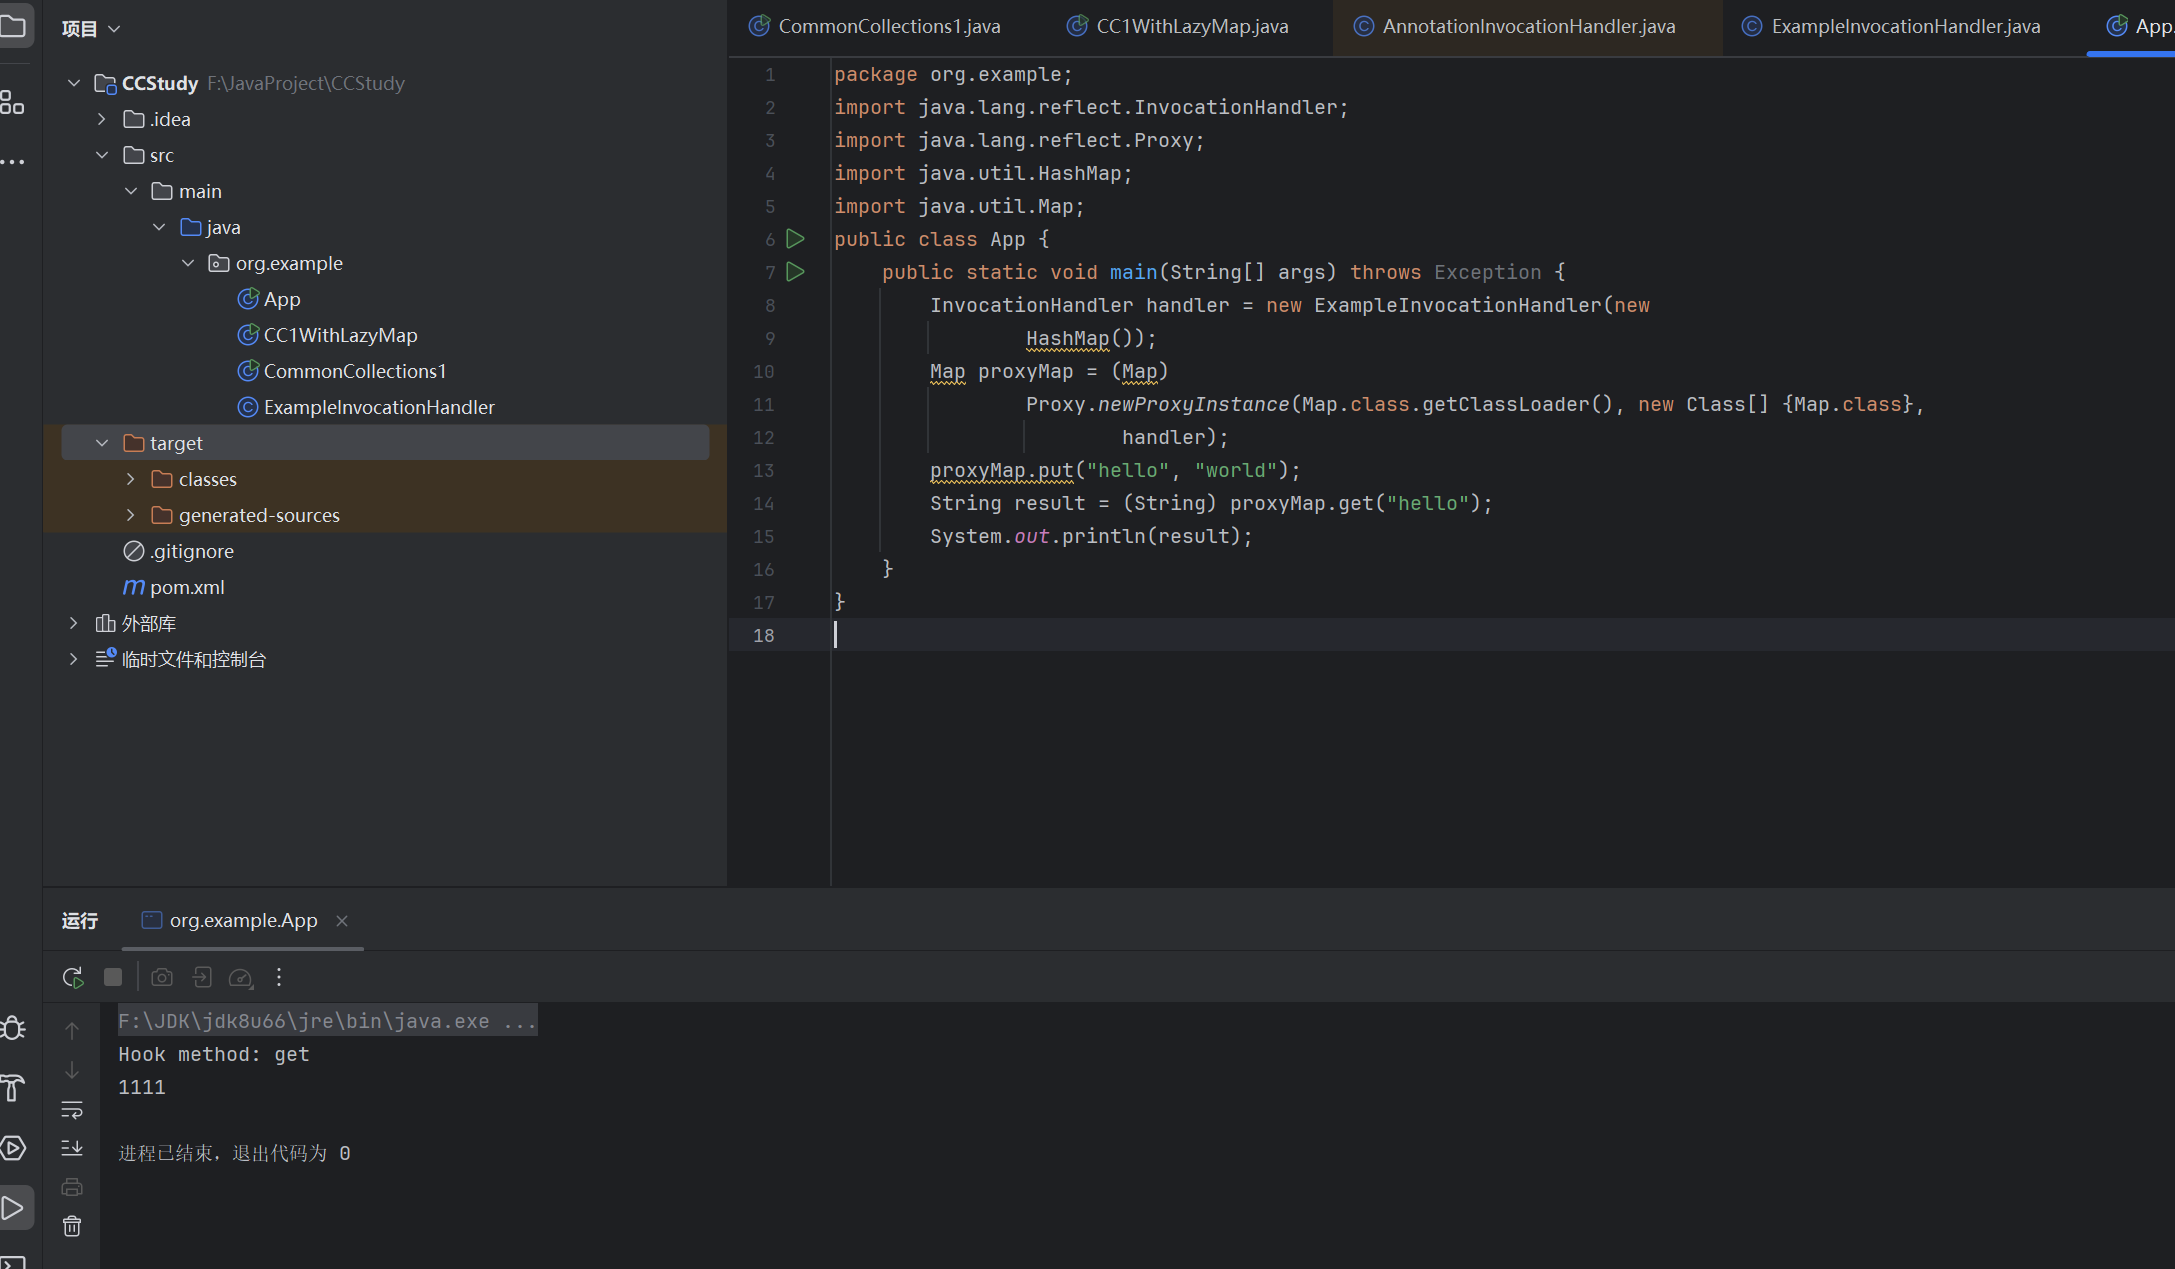
Task: Click run gutter arrow beside main method
Action: 795,272
